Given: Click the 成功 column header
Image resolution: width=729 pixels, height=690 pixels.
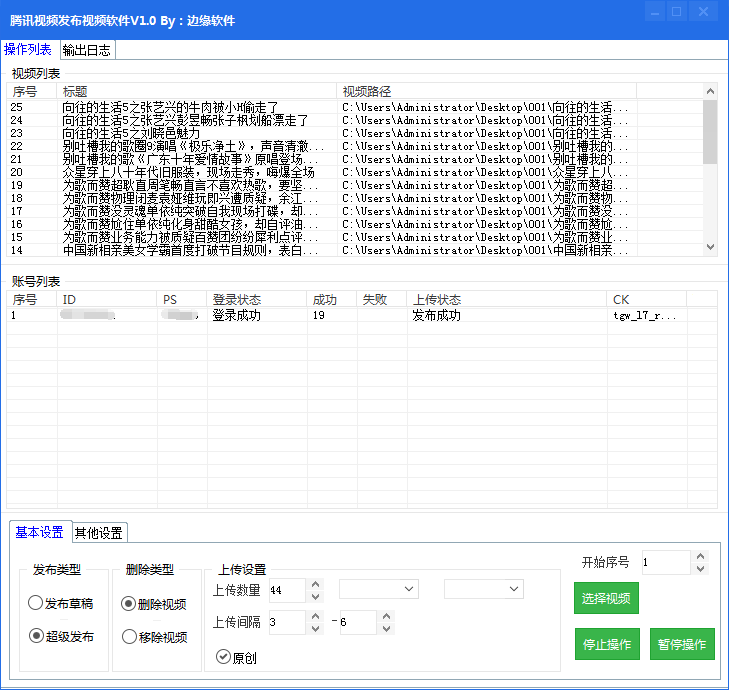Looking at the screenshot, I should pos(331,299).
